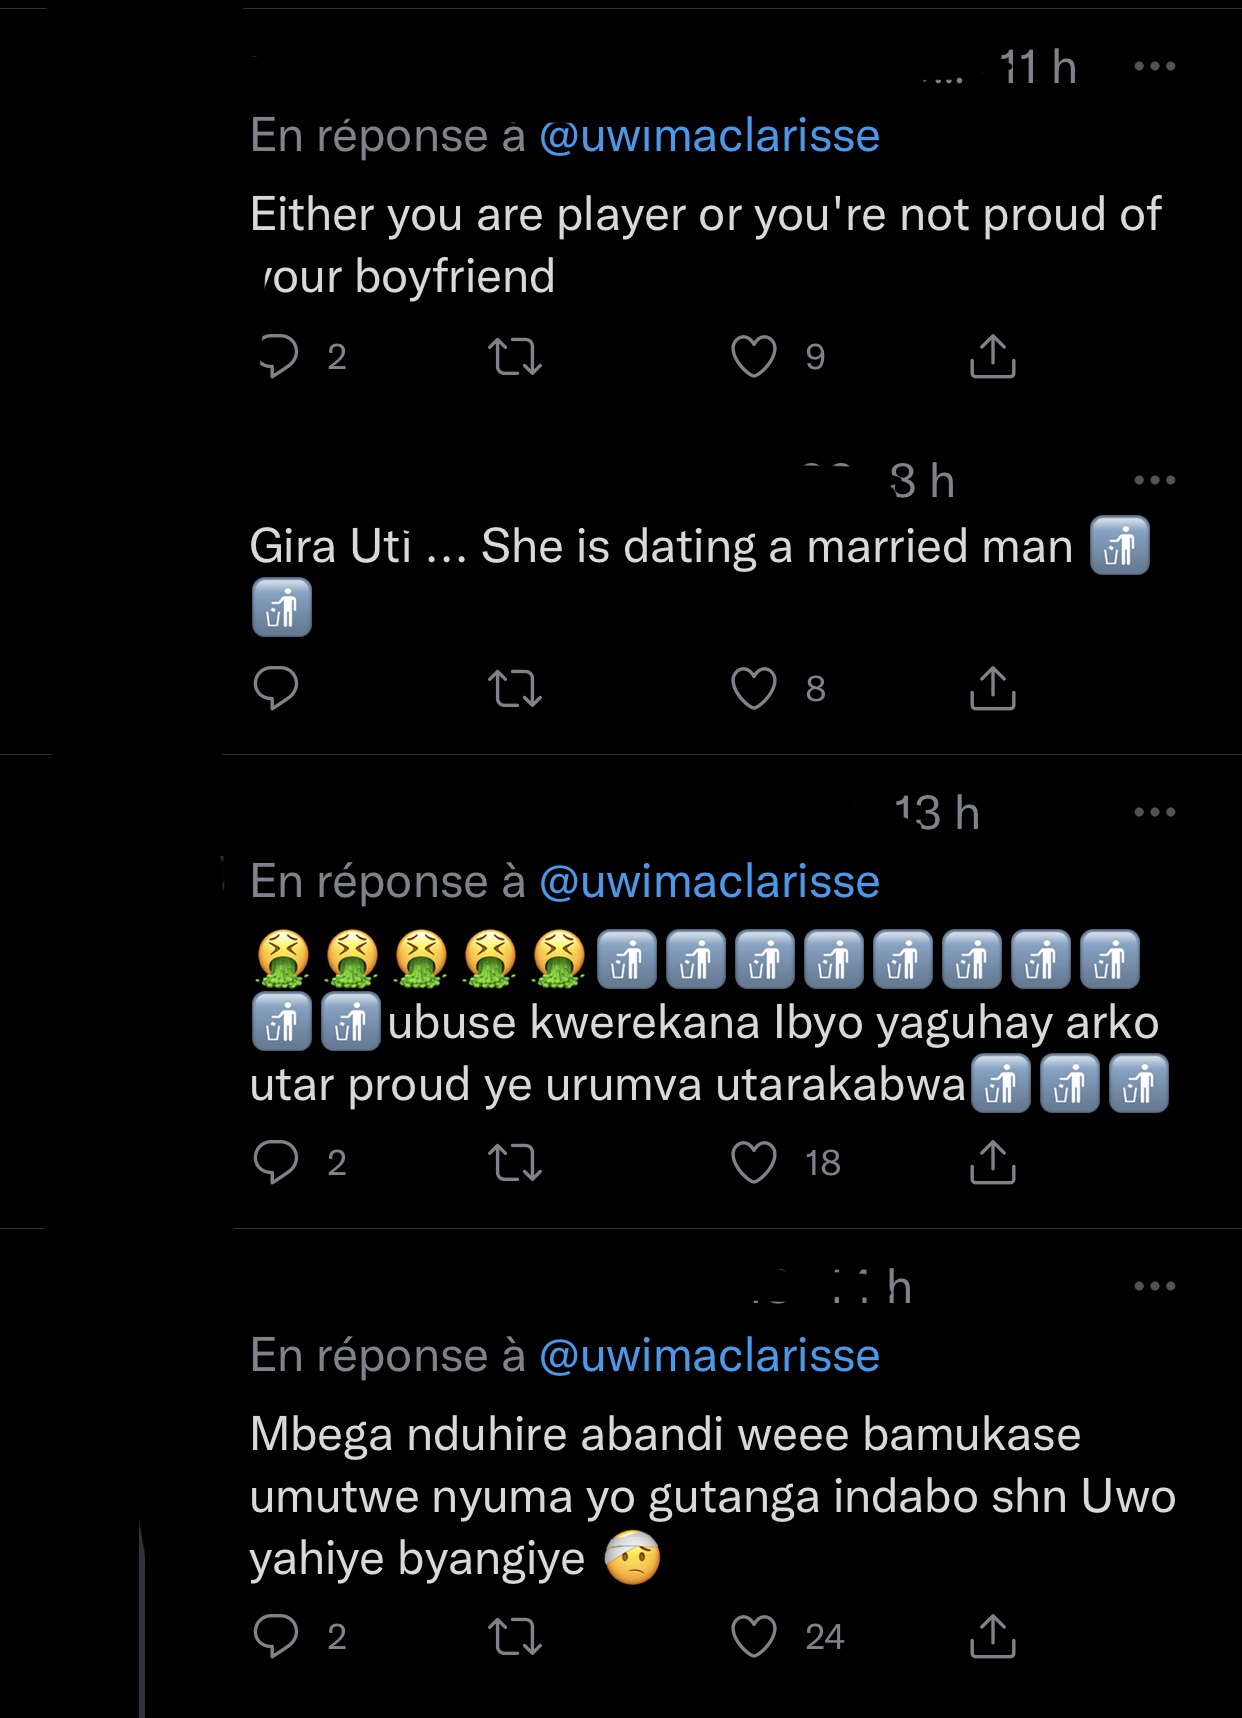Viewport: 1242px width, 1718px height.
Task: Like the tweet with 18 likes
Action: coord(754,1162)
